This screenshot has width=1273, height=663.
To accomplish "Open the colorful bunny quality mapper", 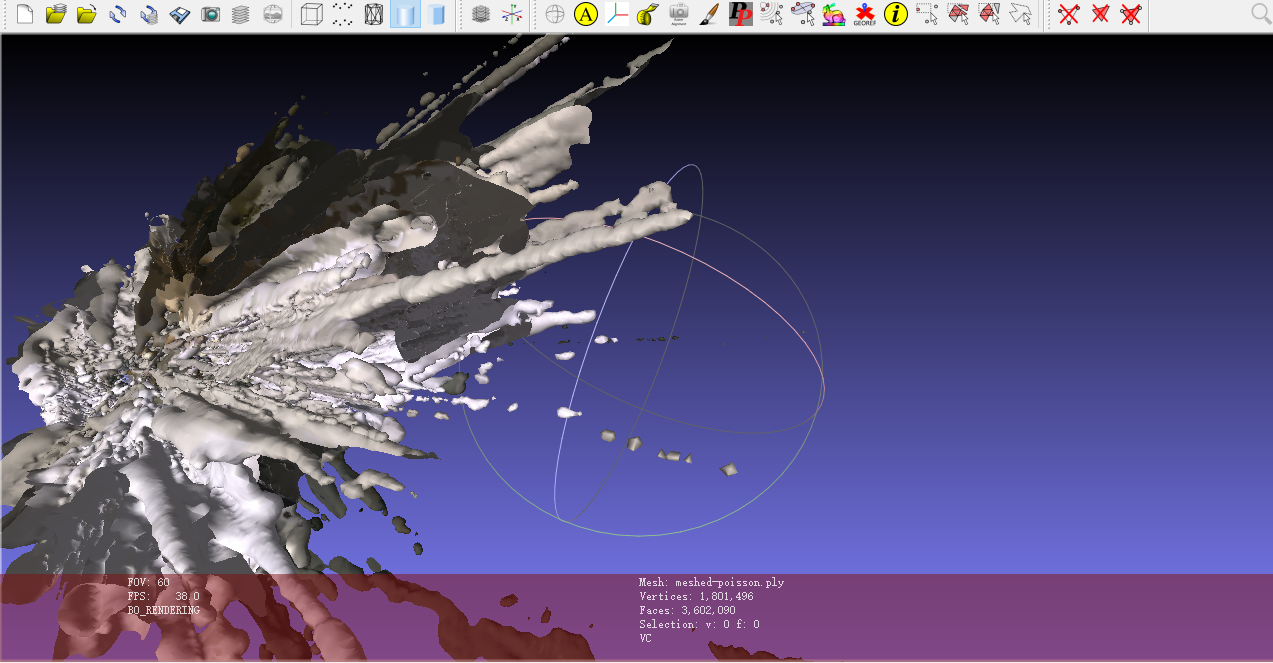I will coord(833,14).
